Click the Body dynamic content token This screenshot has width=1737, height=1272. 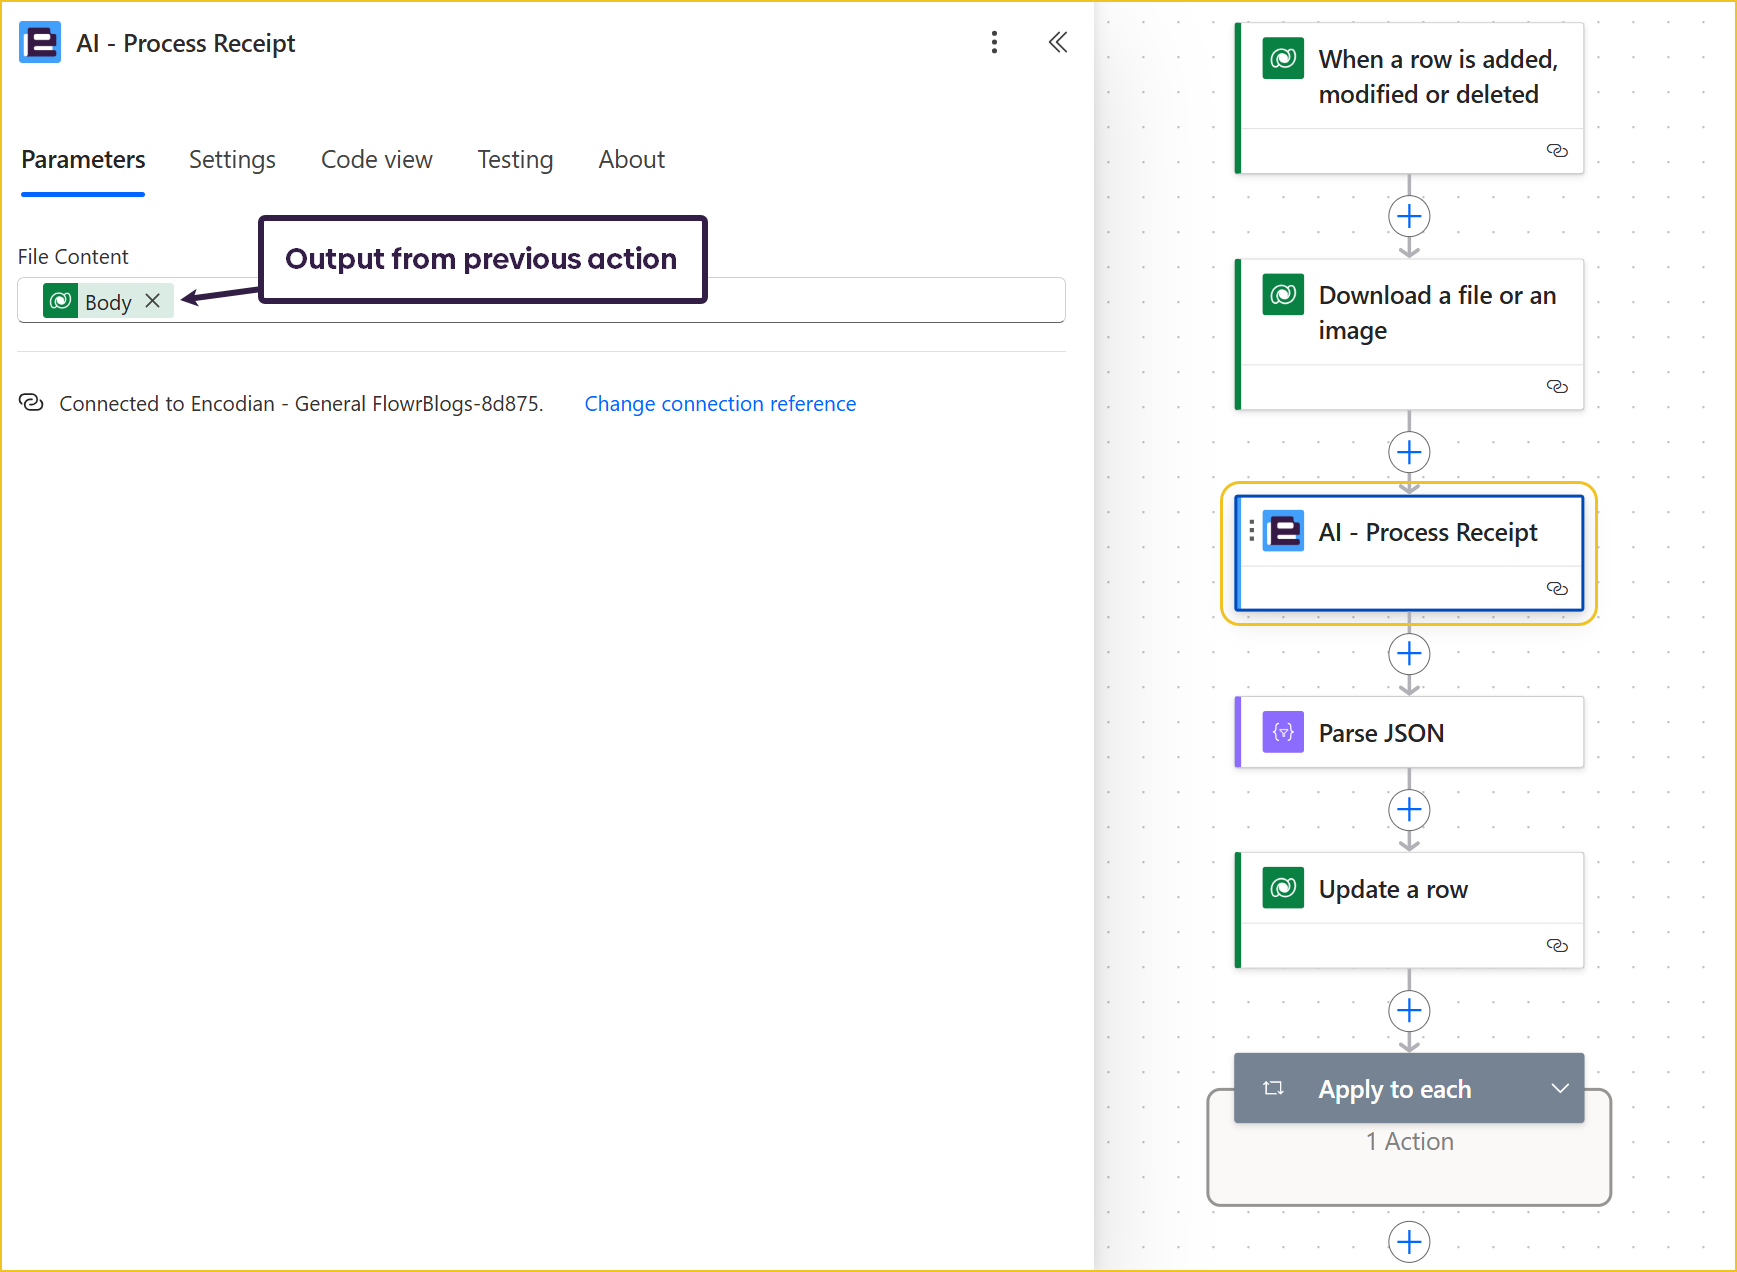pyautogui.click(x=108, y=302)
